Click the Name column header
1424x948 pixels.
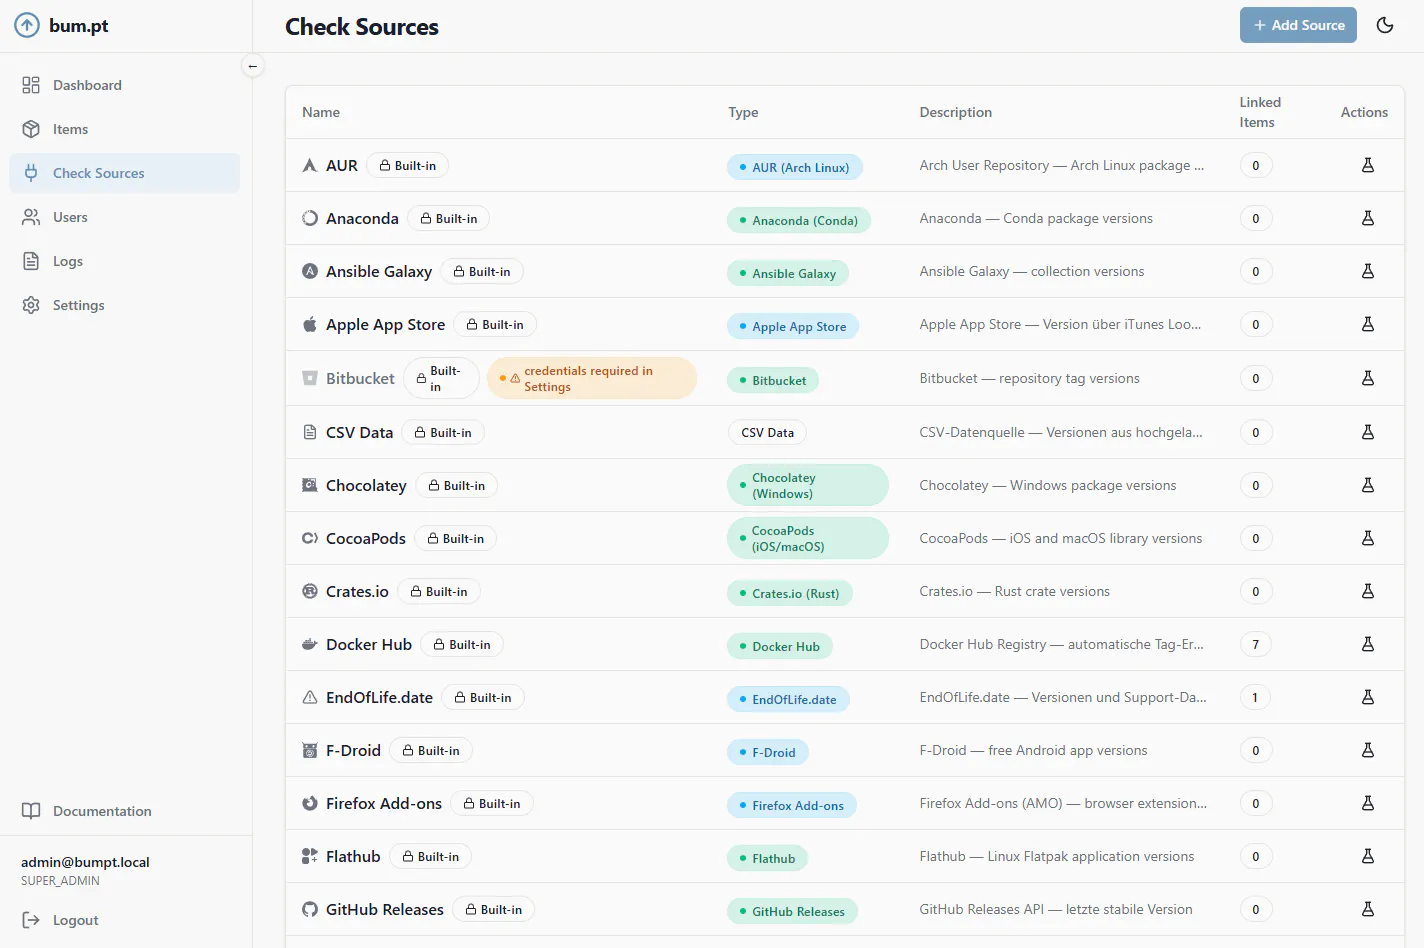[321, 112]
